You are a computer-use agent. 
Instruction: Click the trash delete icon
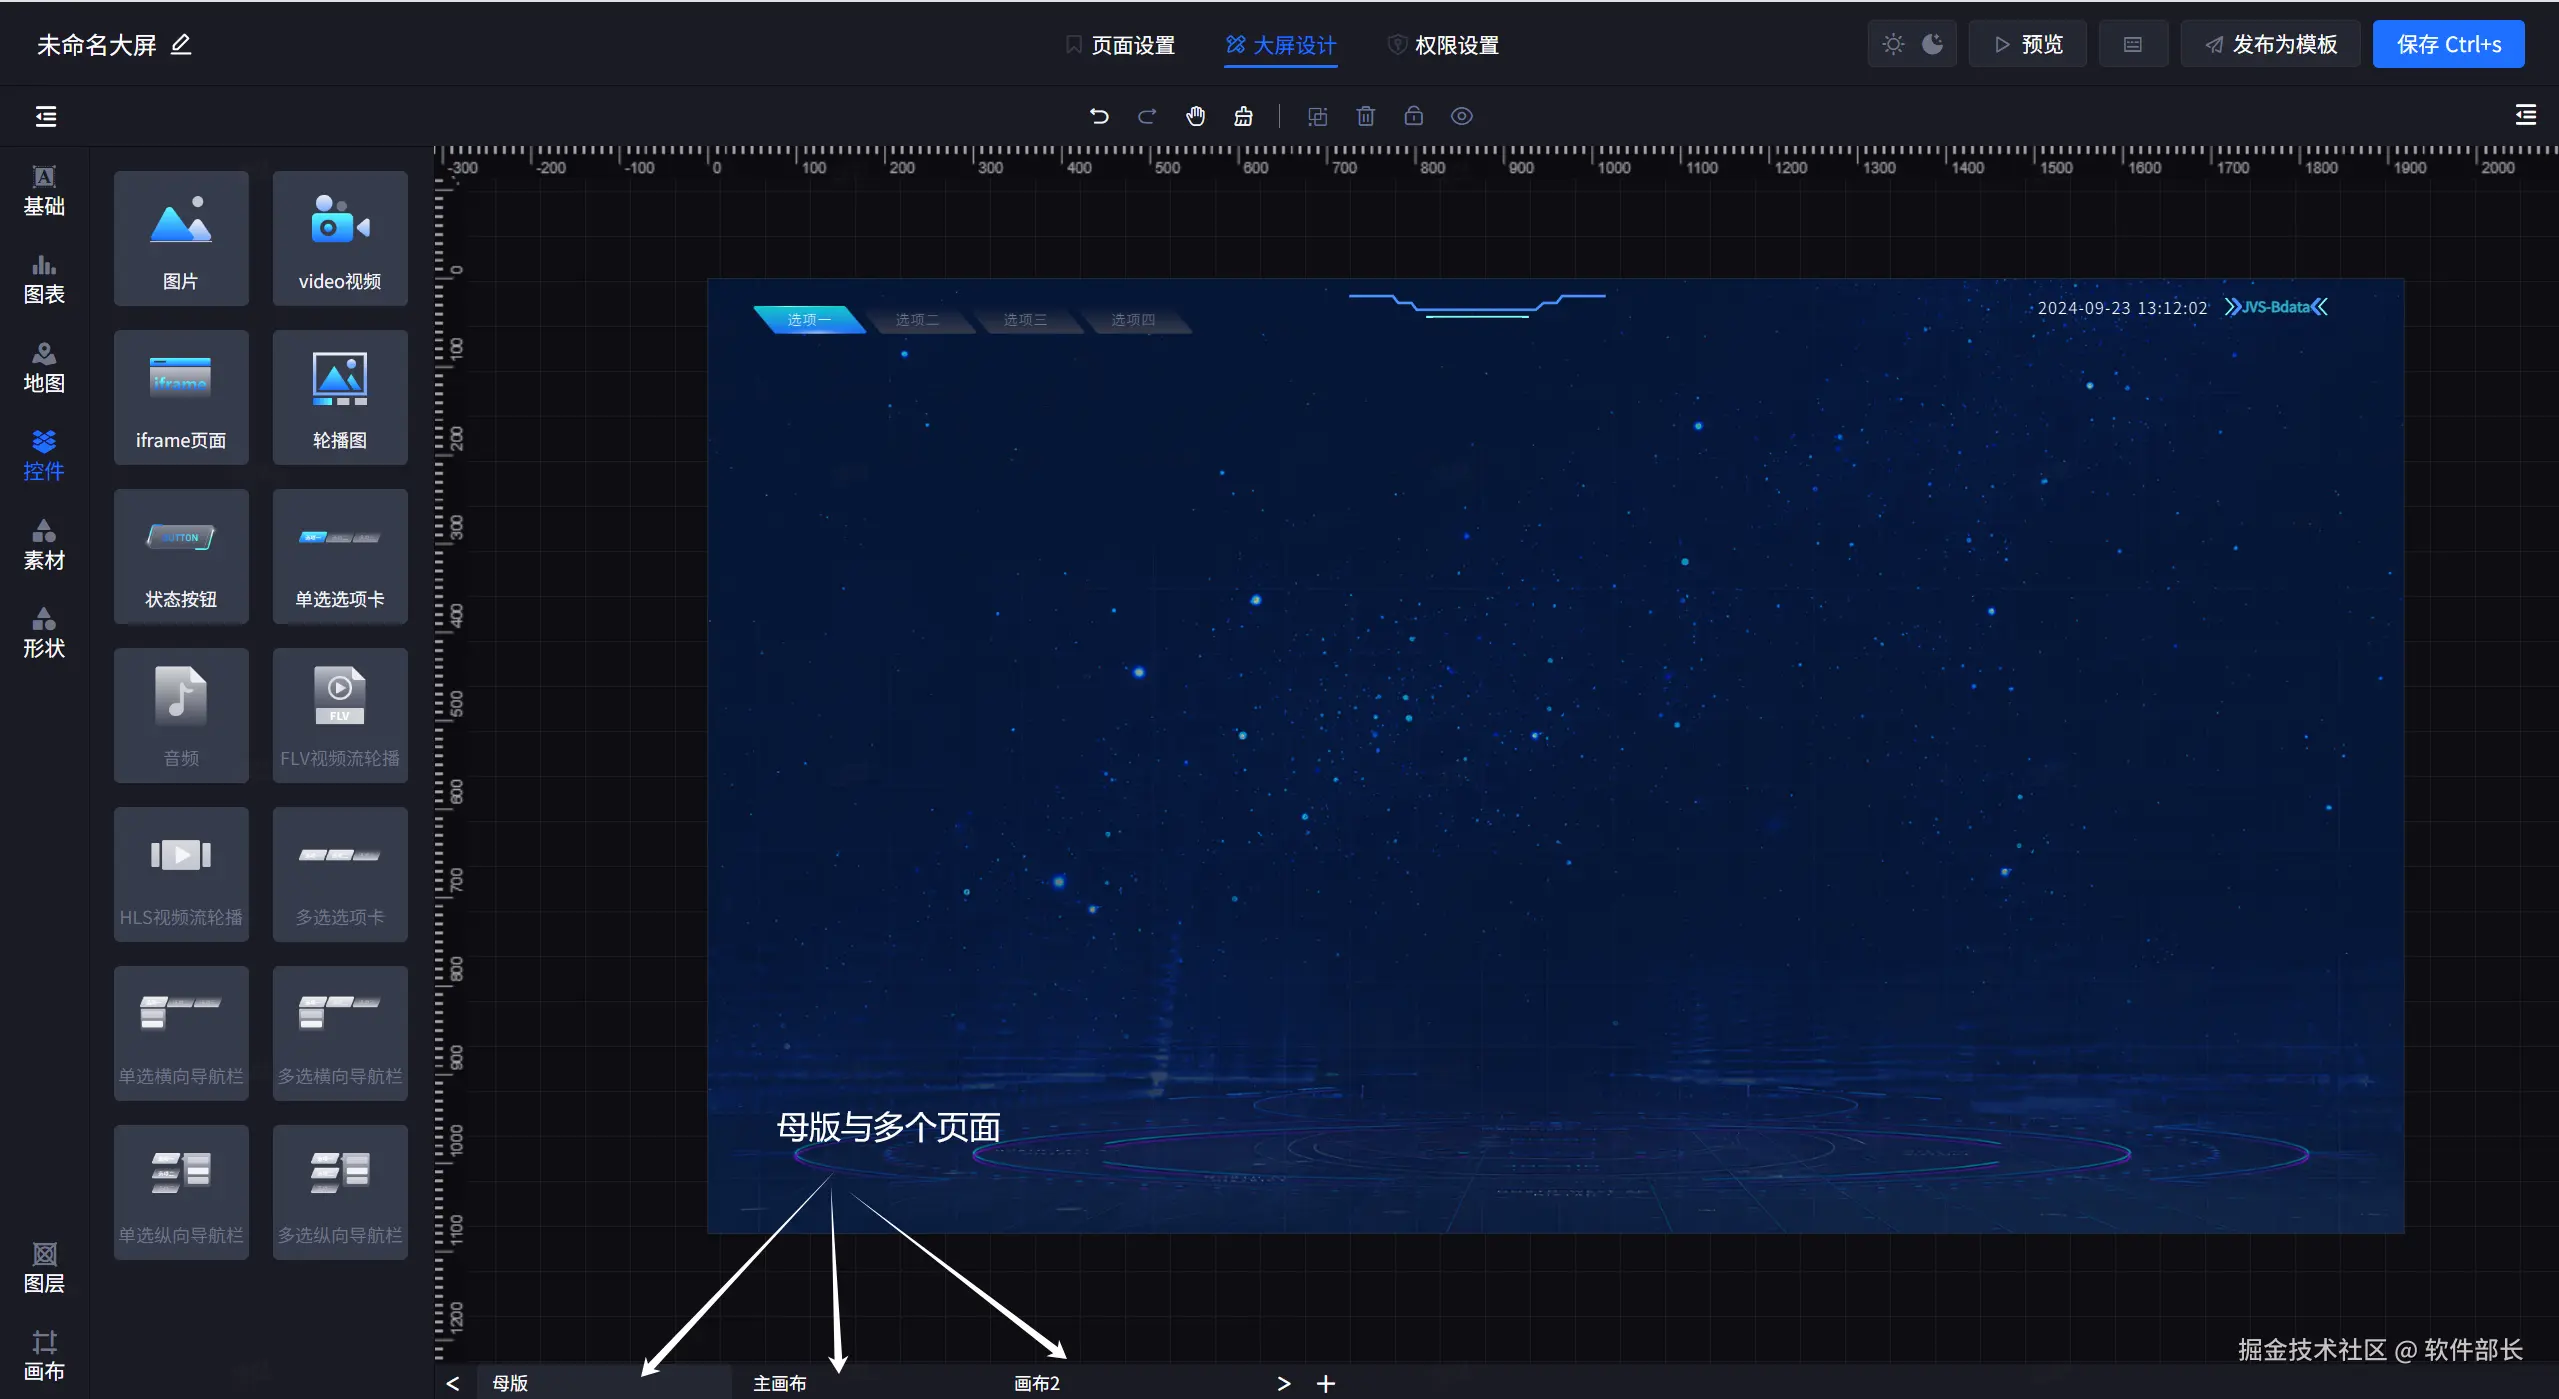tap(1365, 116)
